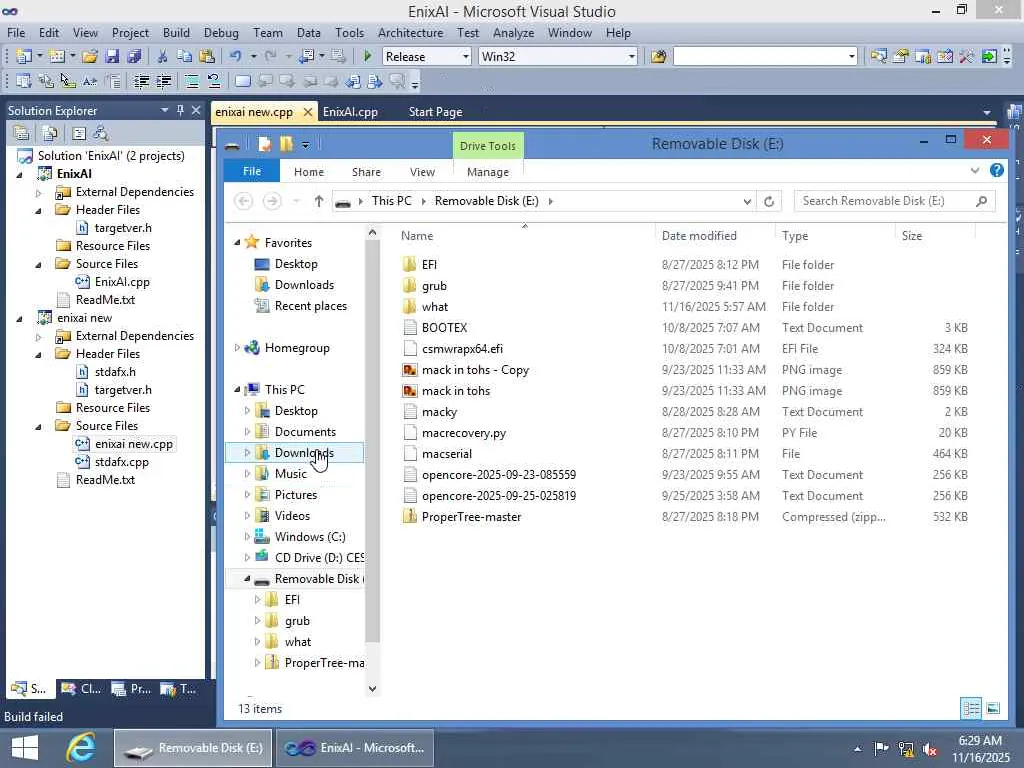Select stdafx.cpp in Solution Explorer

click(121, 462)
